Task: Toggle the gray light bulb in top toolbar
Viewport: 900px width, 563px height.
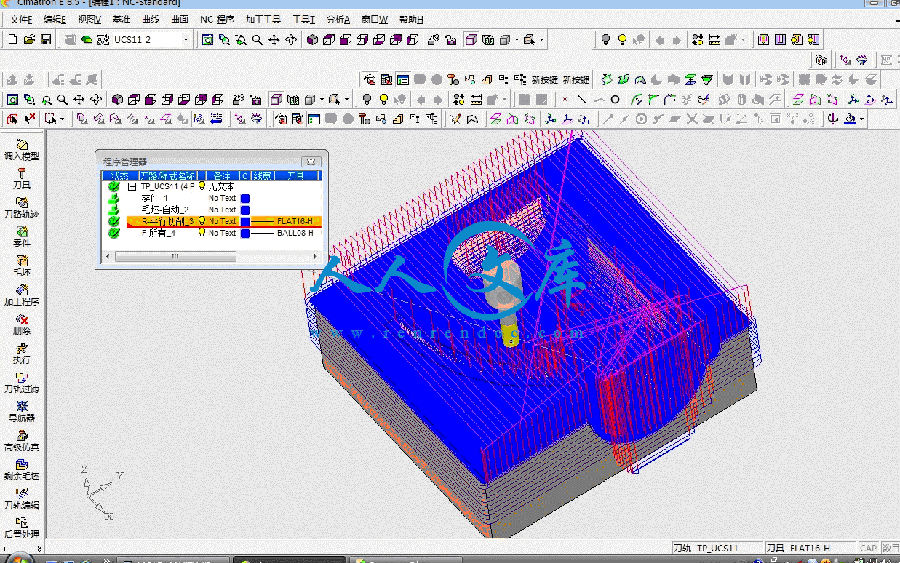Action: [606, 40]
